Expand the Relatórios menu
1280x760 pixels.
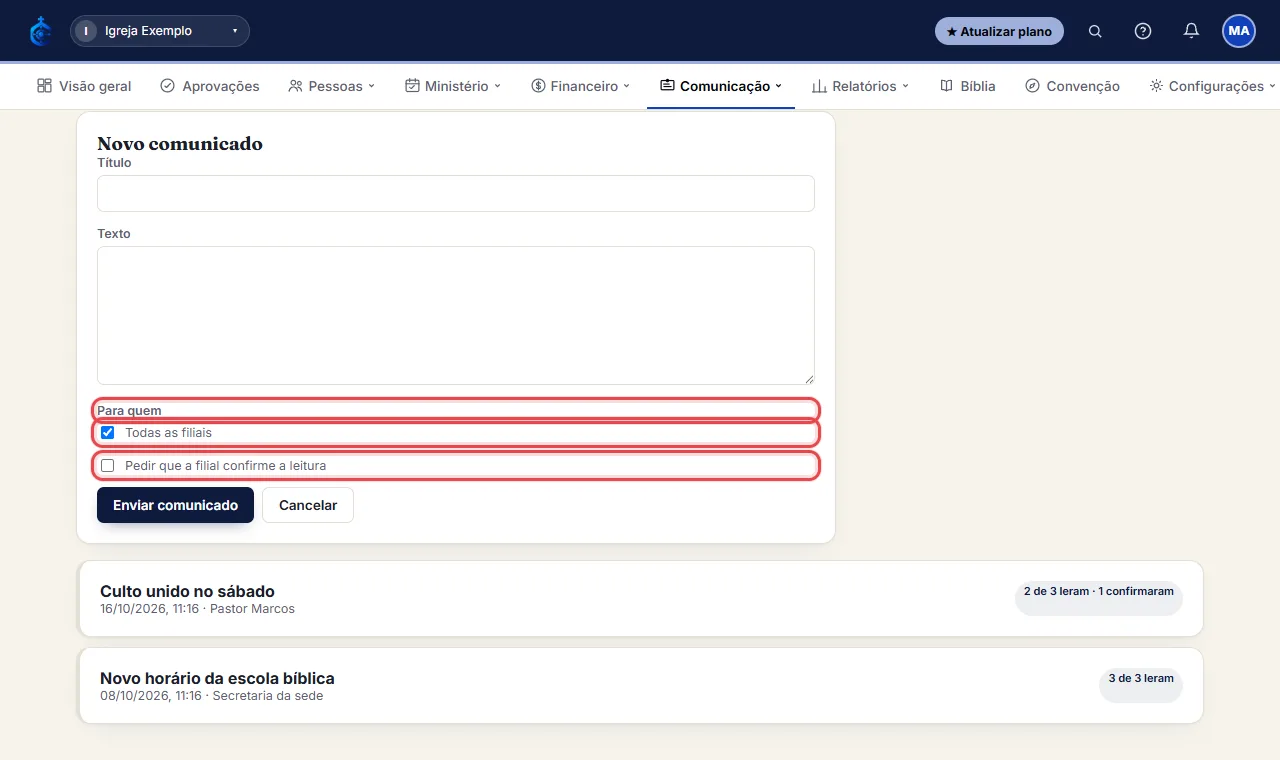[x=860, y=86]
